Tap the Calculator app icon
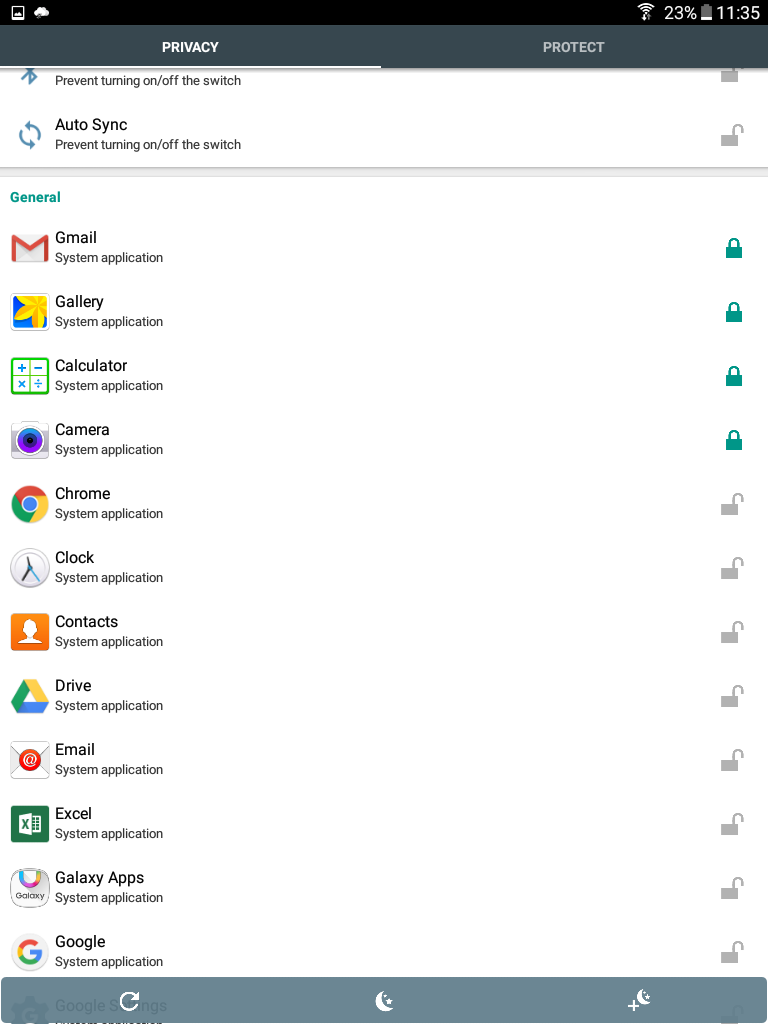Screen dimensions: 768x1024 30,376
